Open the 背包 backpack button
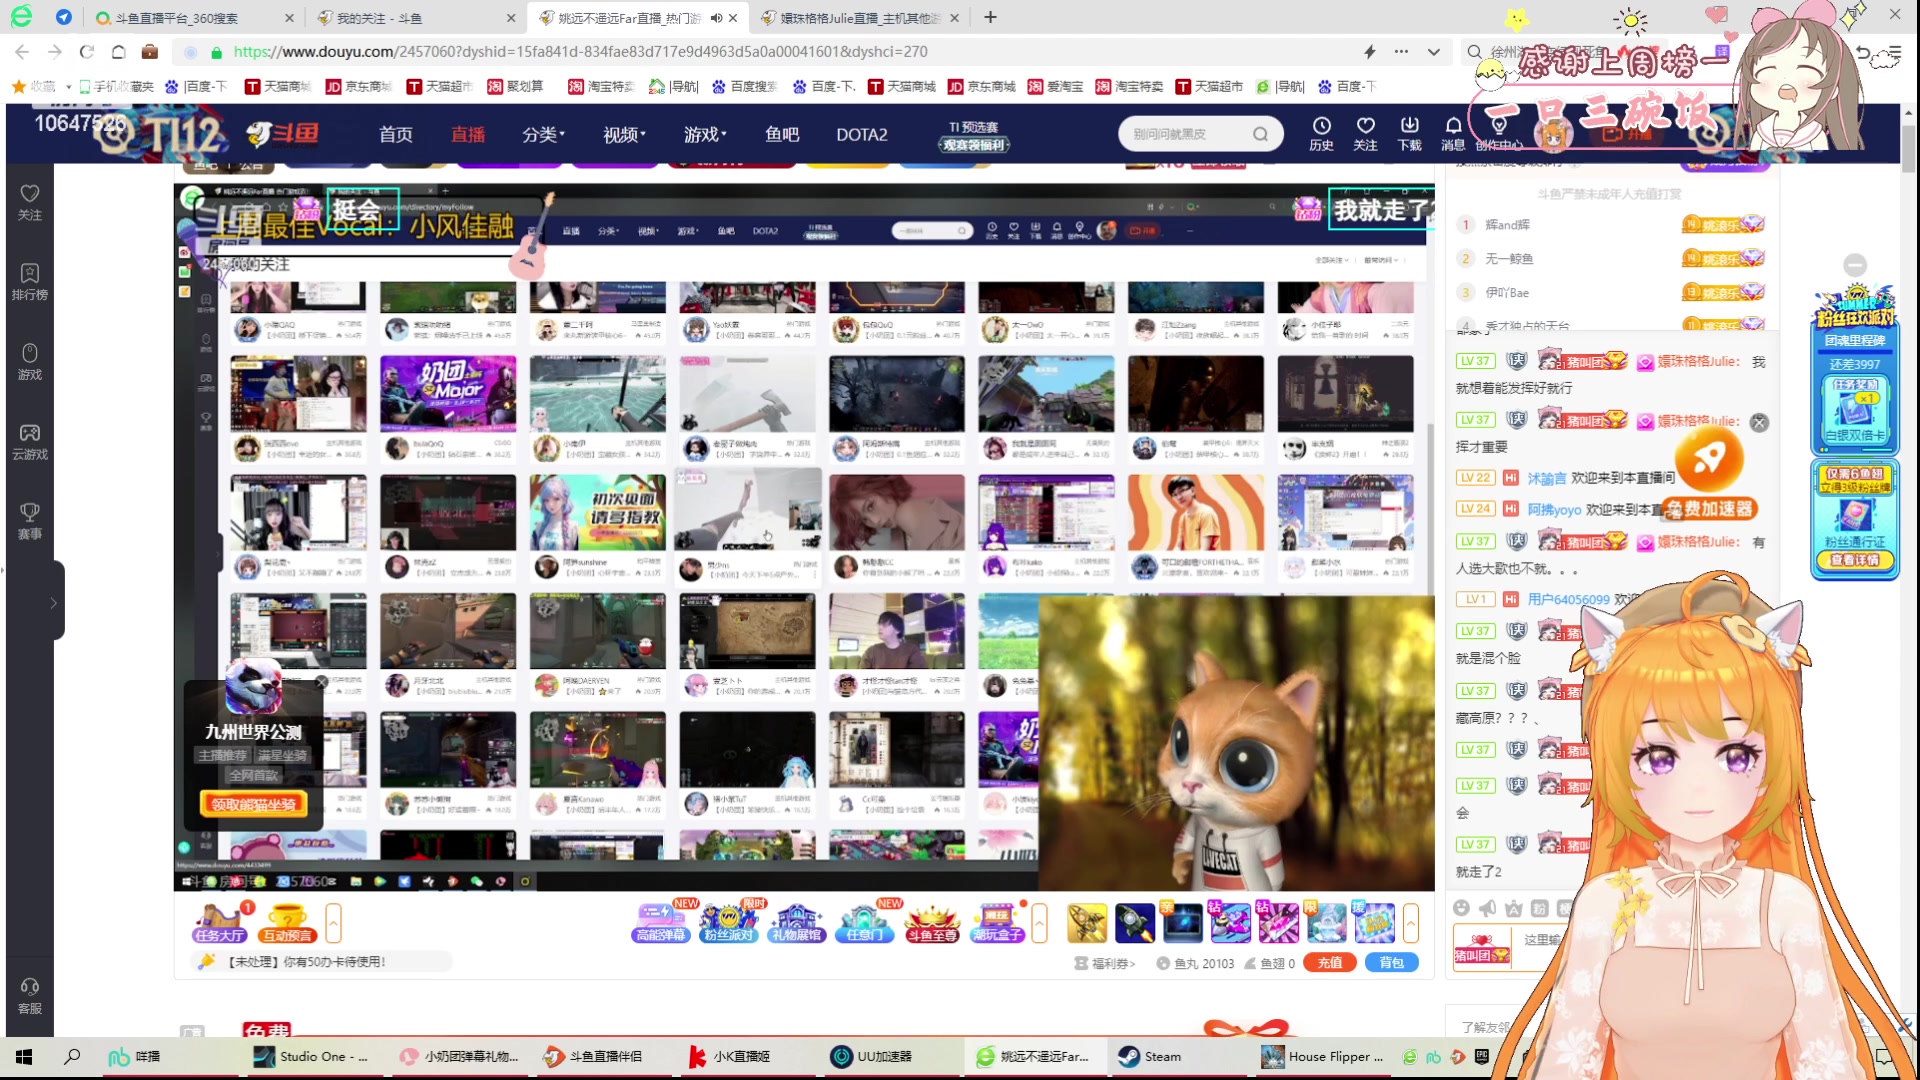 (1392, 962)
